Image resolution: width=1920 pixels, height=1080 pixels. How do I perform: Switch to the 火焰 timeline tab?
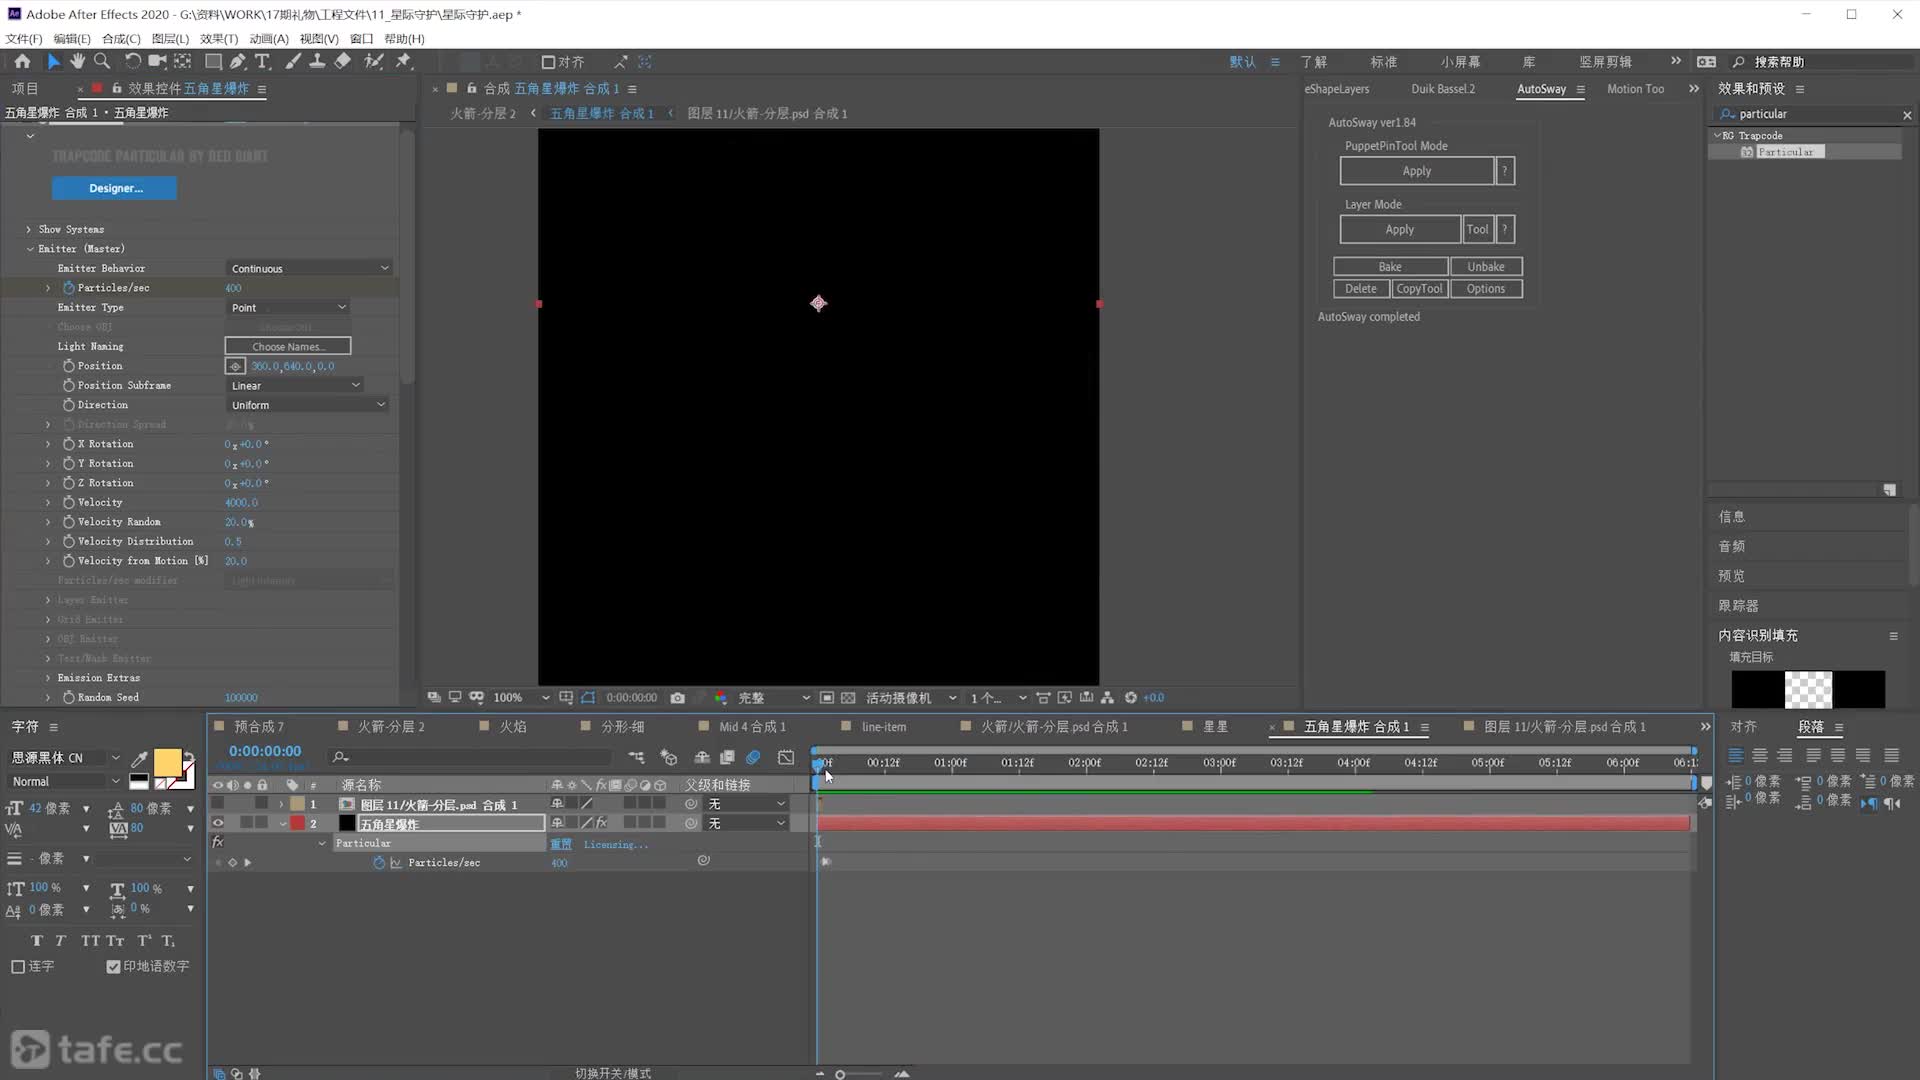513,727
